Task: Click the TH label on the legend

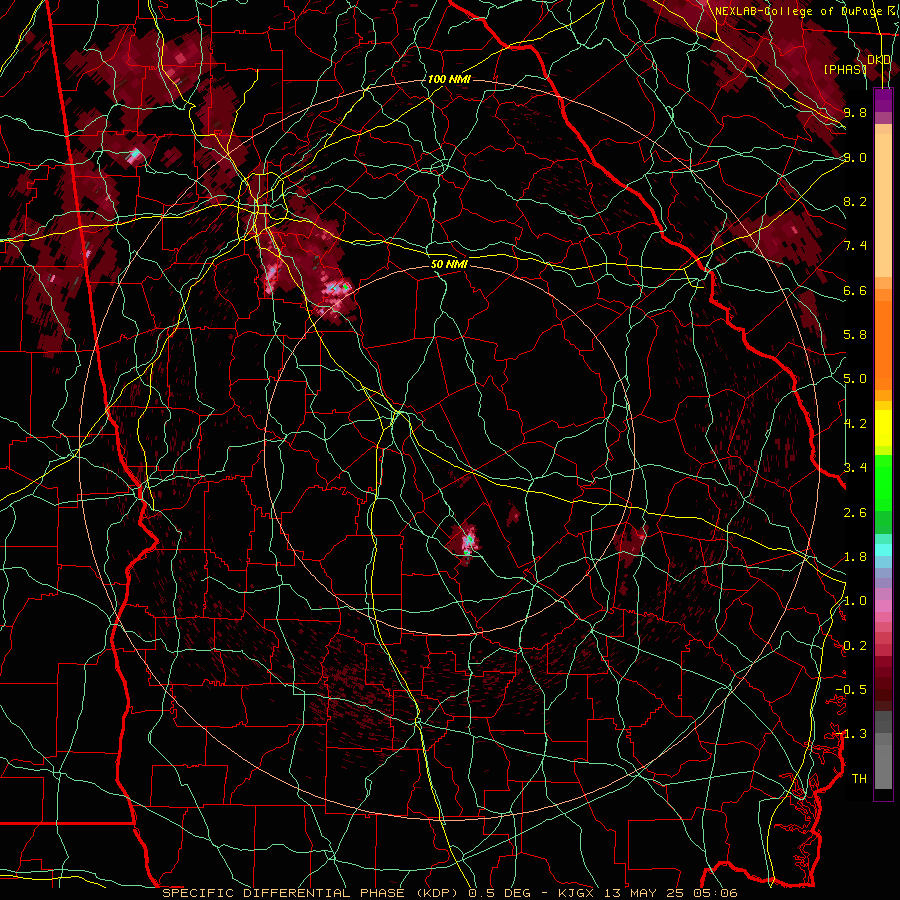Action: [859, 779]
